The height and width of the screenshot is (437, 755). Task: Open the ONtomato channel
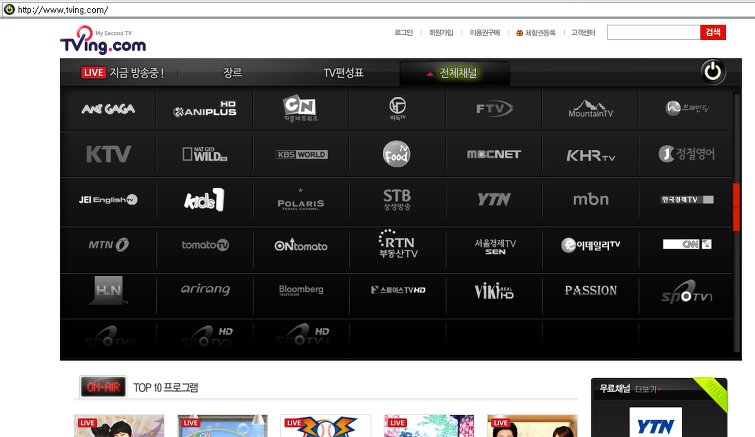pos(301,245)
